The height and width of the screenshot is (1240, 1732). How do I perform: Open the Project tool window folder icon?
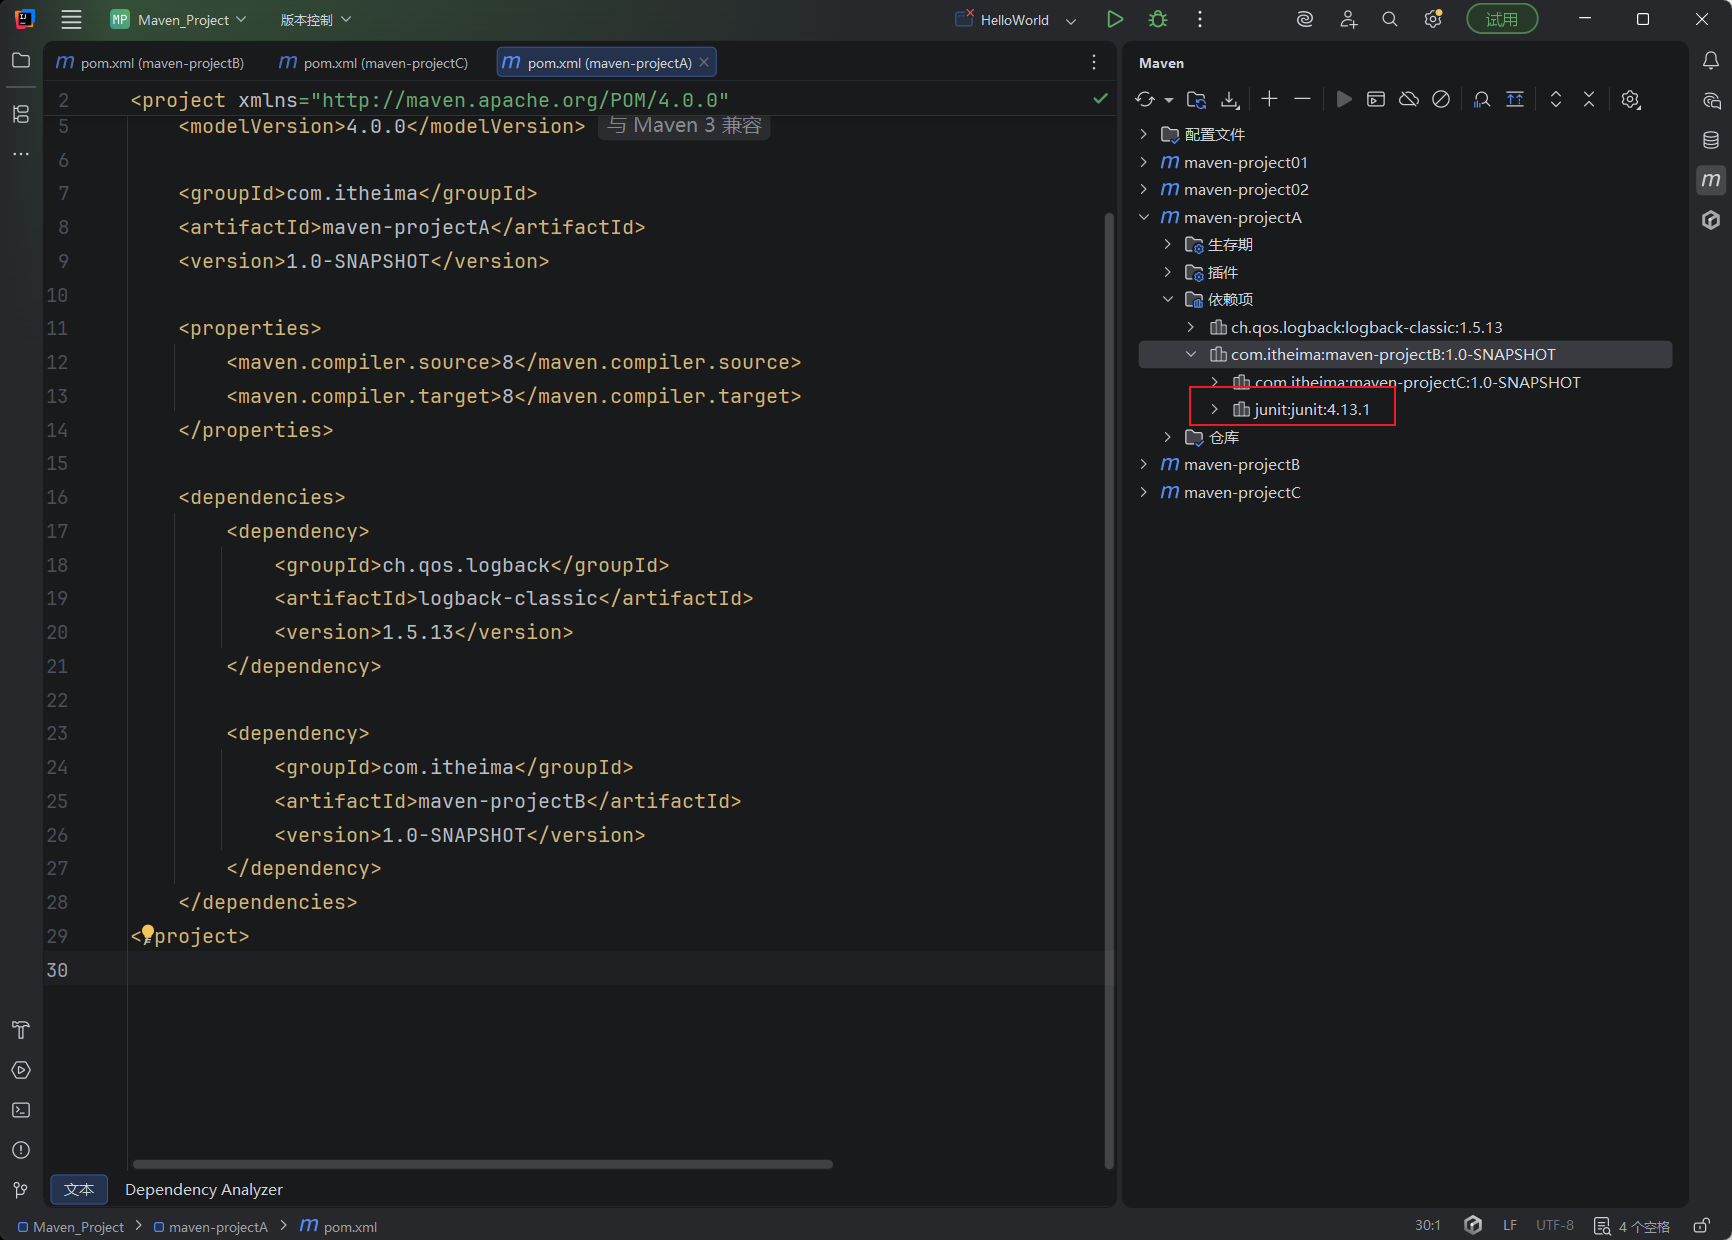21,61
